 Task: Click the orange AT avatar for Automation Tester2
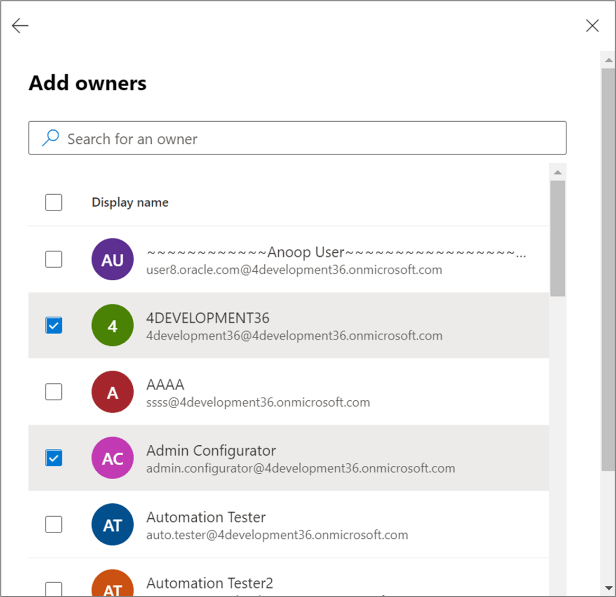coord(112,583)
